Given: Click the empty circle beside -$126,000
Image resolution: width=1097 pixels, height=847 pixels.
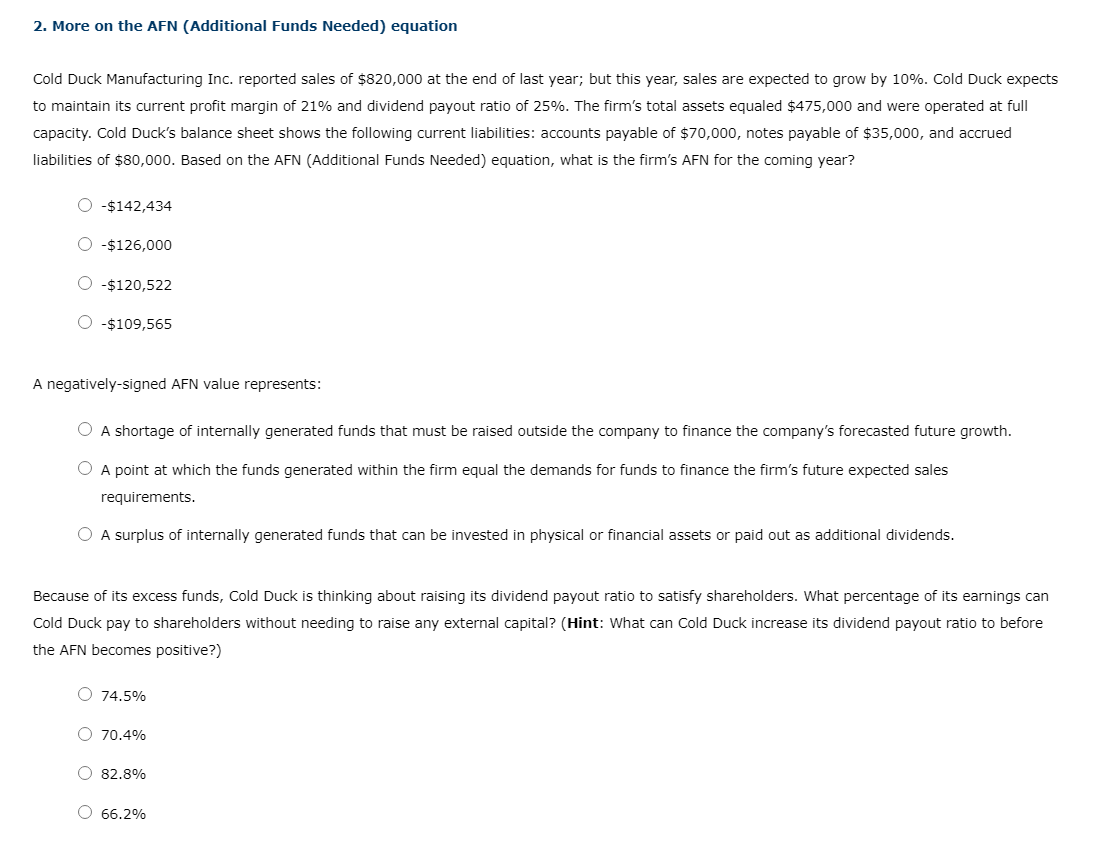Looking at the screenshot, I should (84, 245).
